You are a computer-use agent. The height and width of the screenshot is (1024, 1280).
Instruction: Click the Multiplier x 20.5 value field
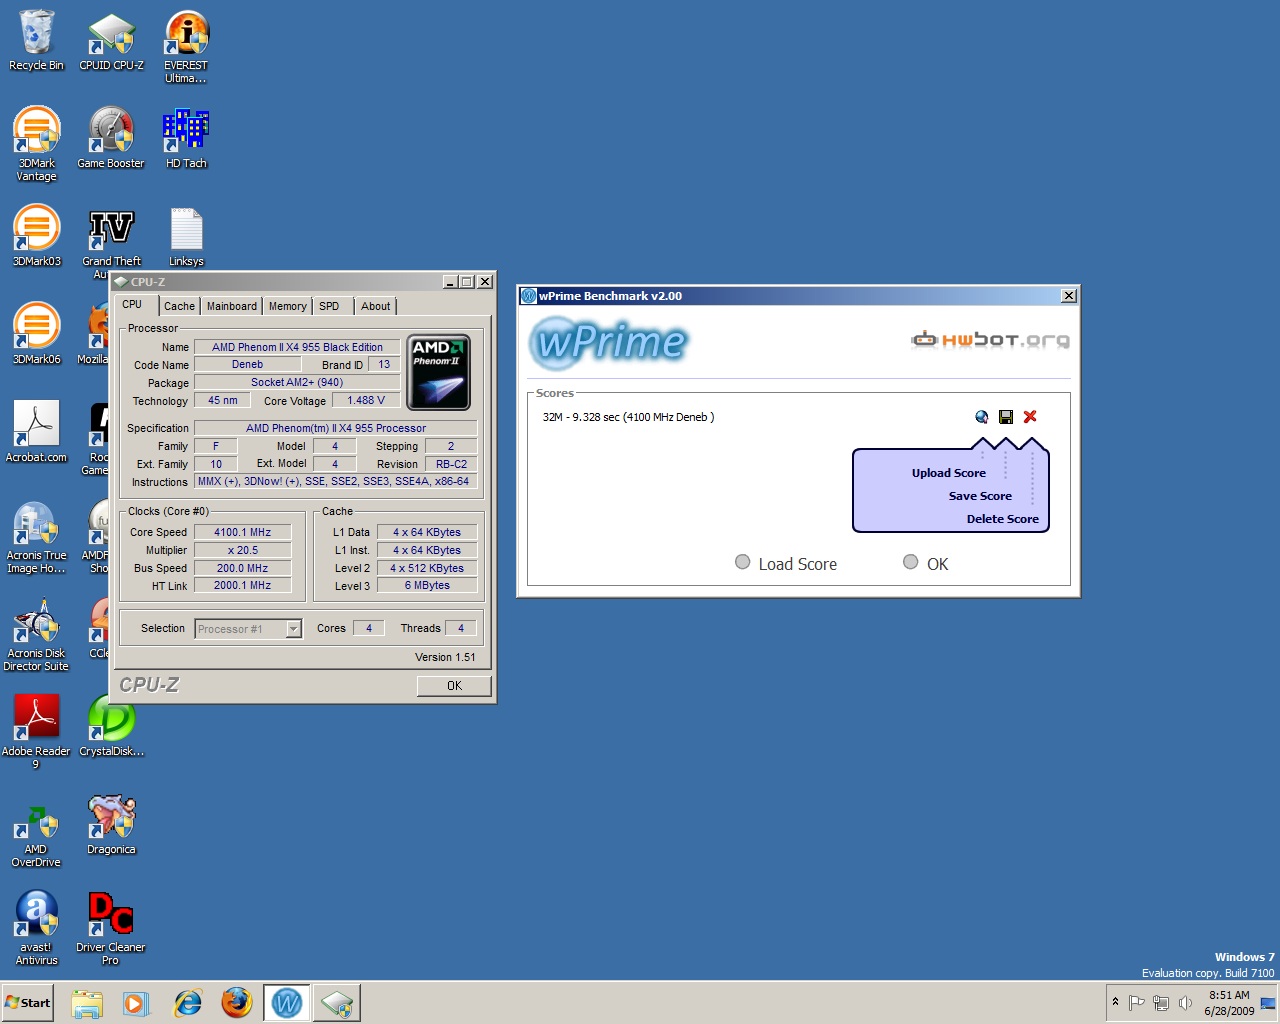pyautogui.click(x=242, y=550)
